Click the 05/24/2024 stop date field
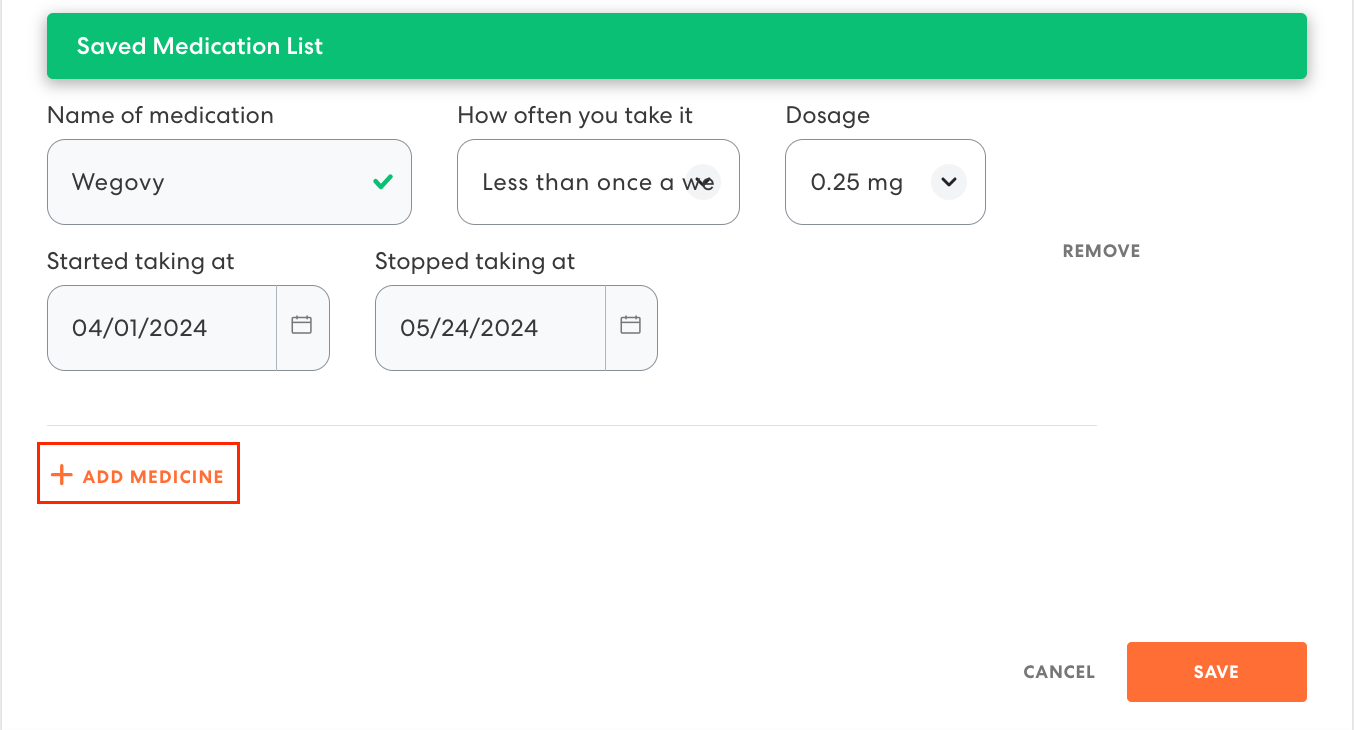The height and width of the screenshot is (730, 1354). 490,328
